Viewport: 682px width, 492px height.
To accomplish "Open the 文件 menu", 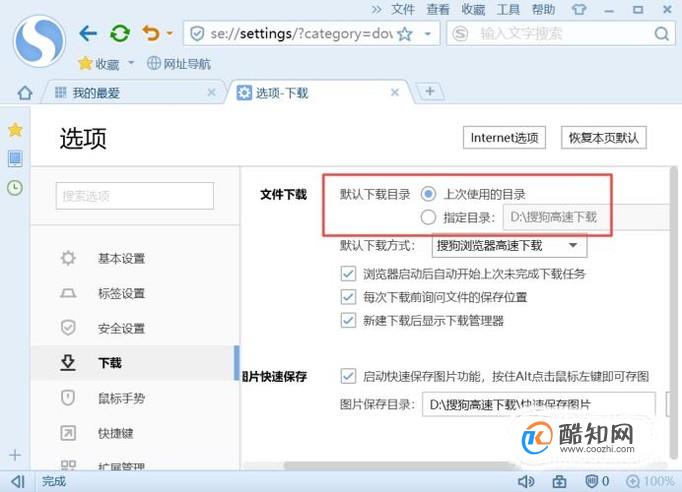I will [403, 9].
